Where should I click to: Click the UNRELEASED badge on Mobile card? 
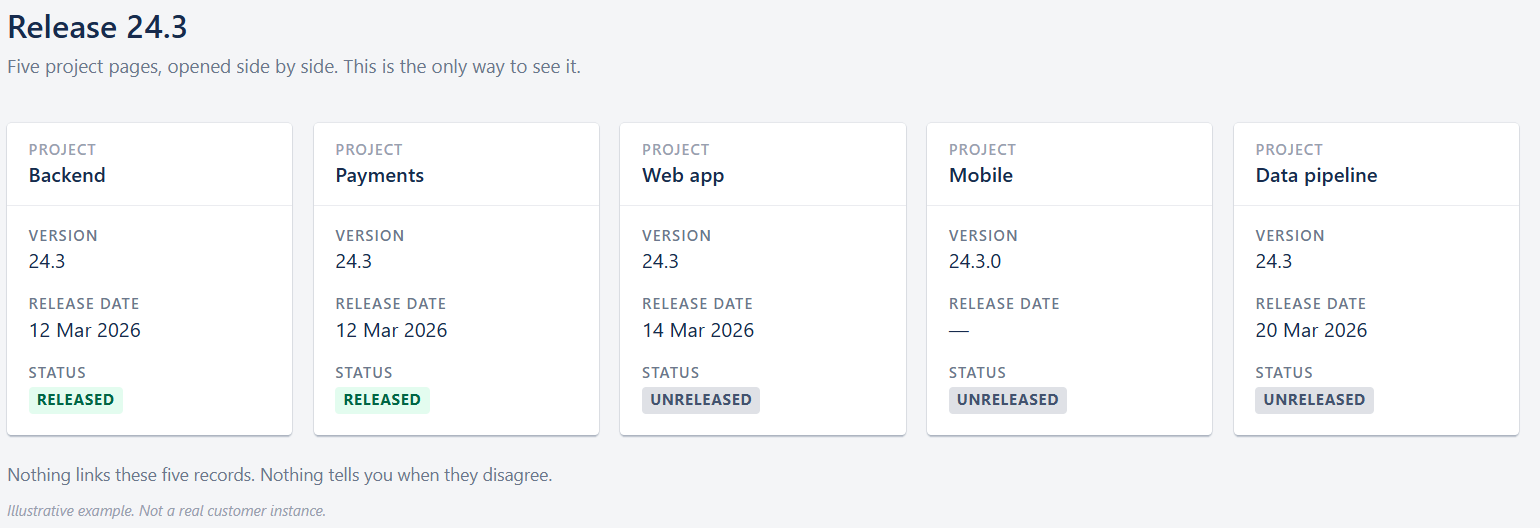coord(1008,400)
